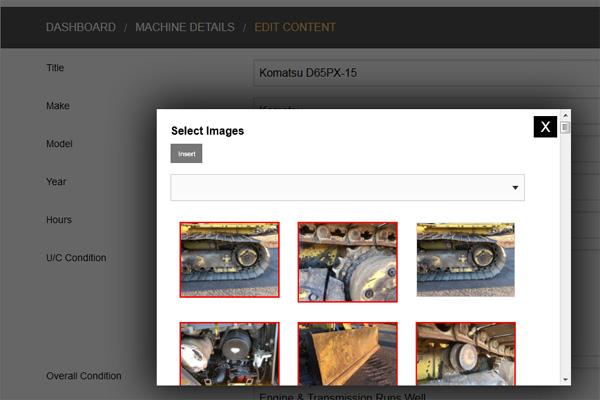Image resolution: width=600 pixels, height=400 pixels.
Task: Click the Insert button
Action: click(x=186, y=153)
